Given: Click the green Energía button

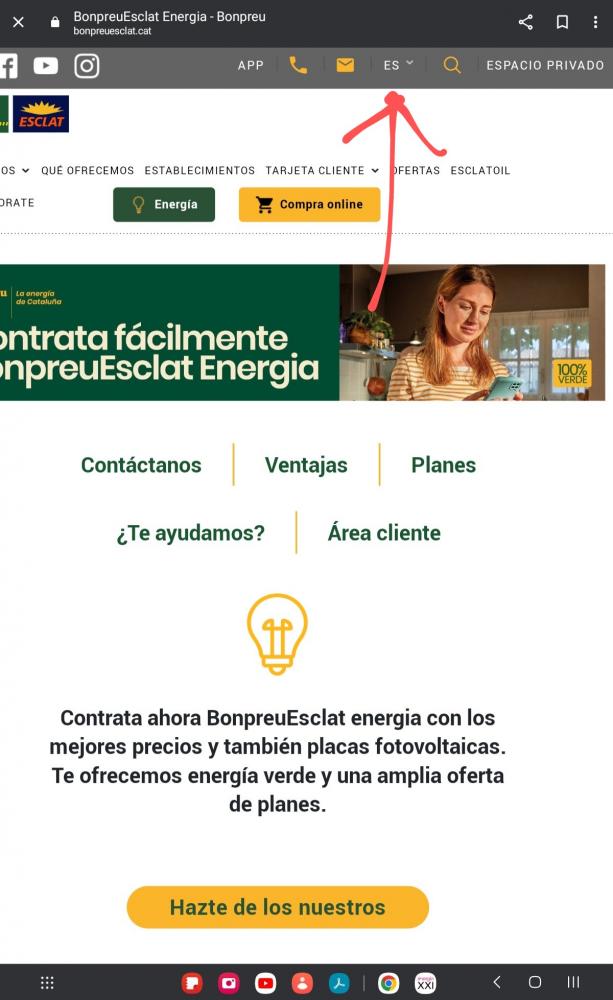Looking at the screenshot, I should tap(164, 204).
